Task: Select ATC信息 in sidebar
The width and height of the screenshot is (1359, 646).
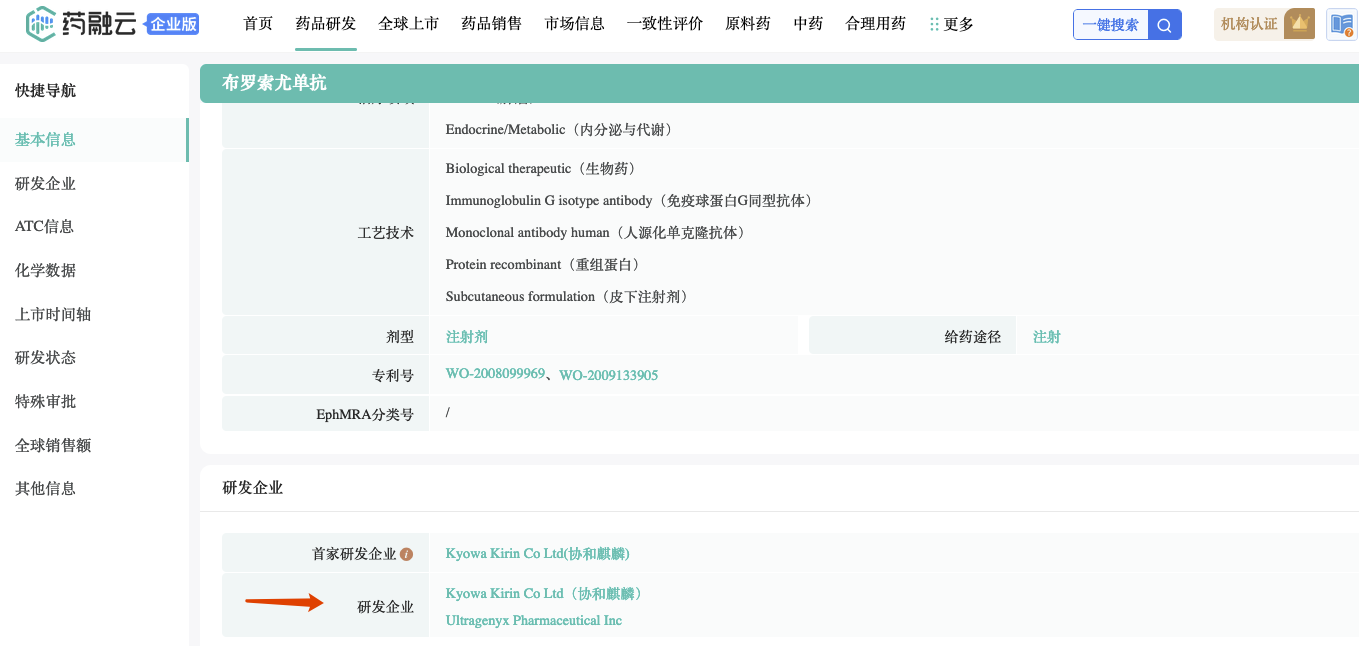Action: point(44,227)
